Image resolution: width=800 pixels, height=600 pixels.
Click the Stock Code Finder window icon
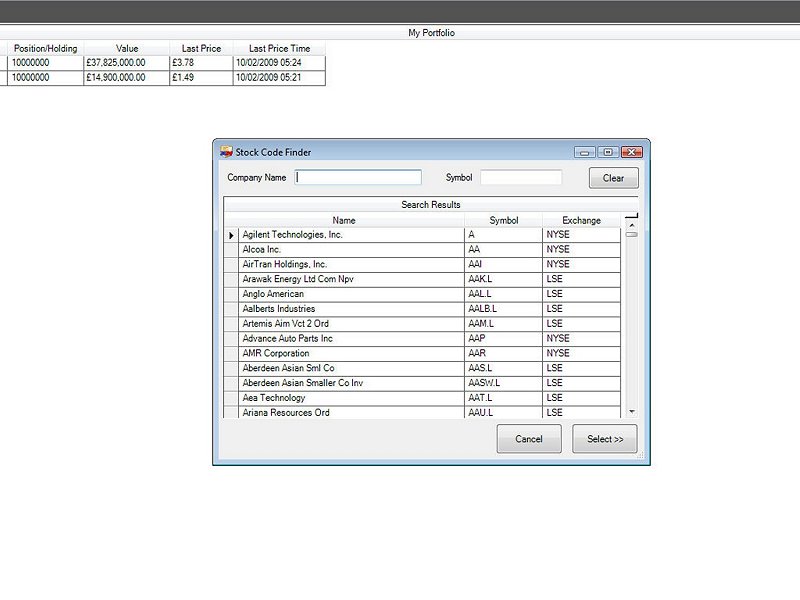[x=226, y=152]
